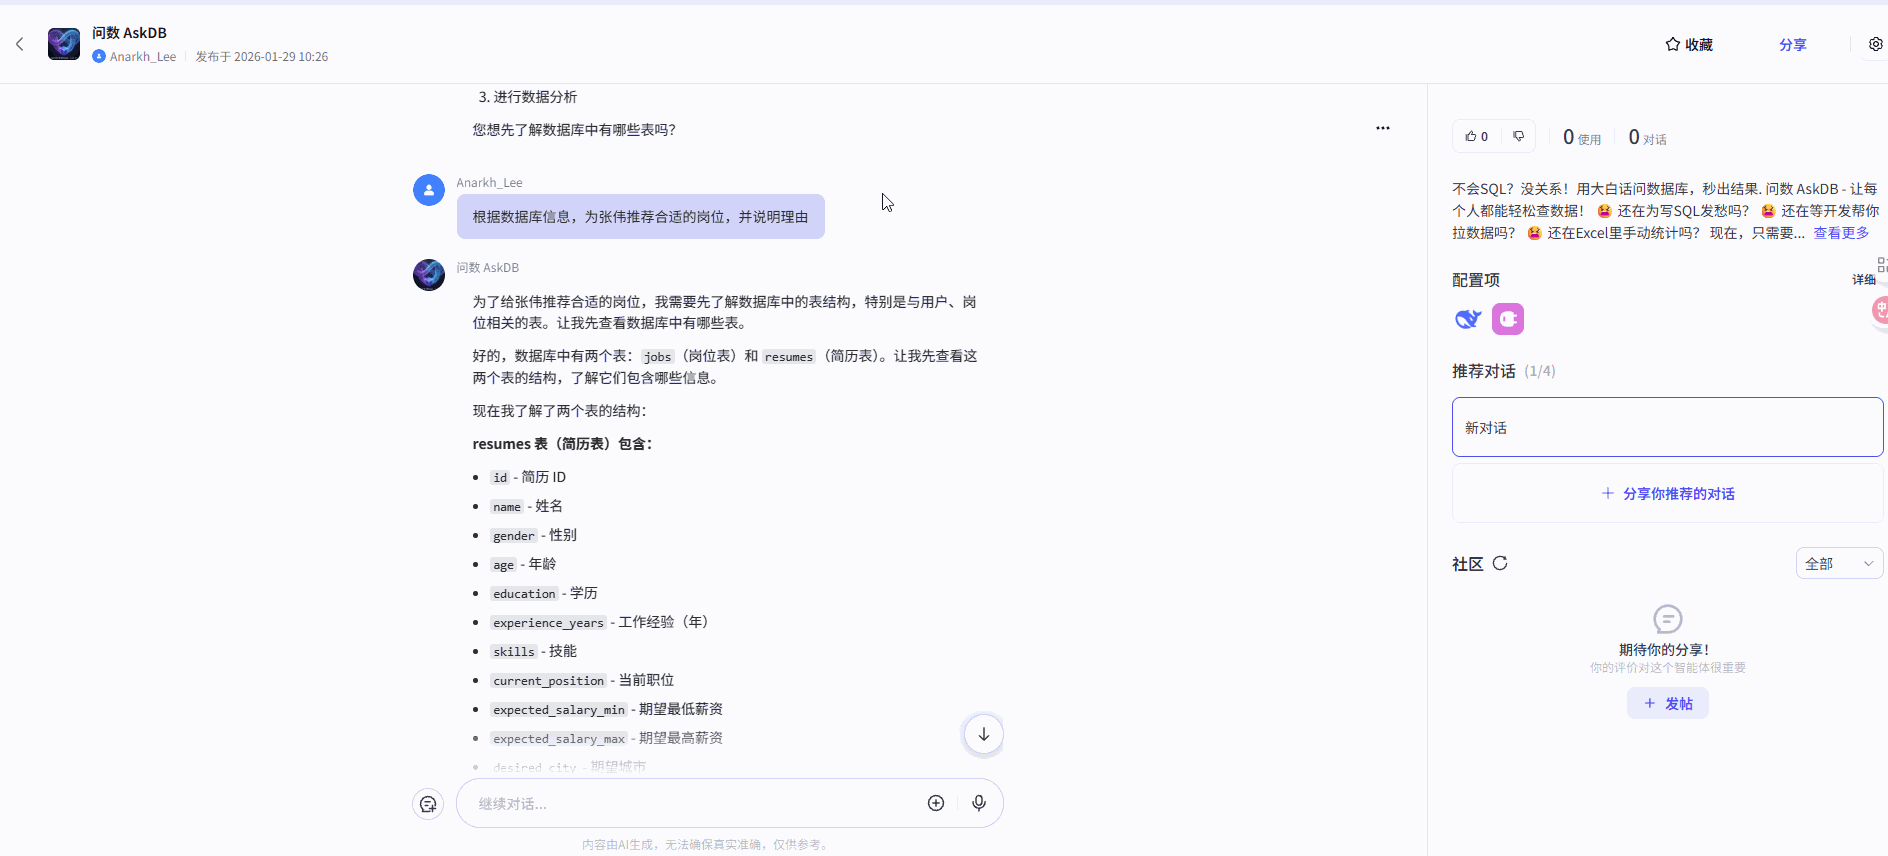1888x856 pixels.
Task: Click the 'jobs' inline code tag
Action: 657,356
